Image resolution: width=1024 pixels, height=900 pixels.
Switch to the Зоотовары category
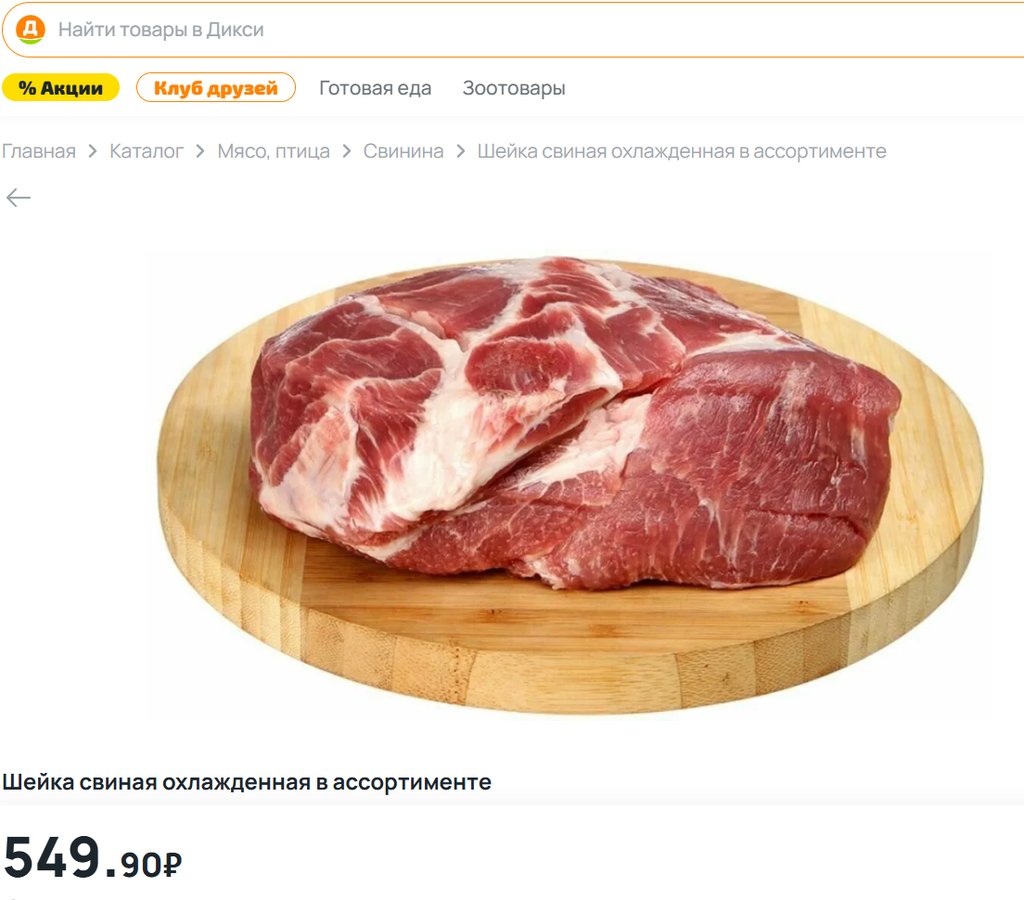point(514,88)
